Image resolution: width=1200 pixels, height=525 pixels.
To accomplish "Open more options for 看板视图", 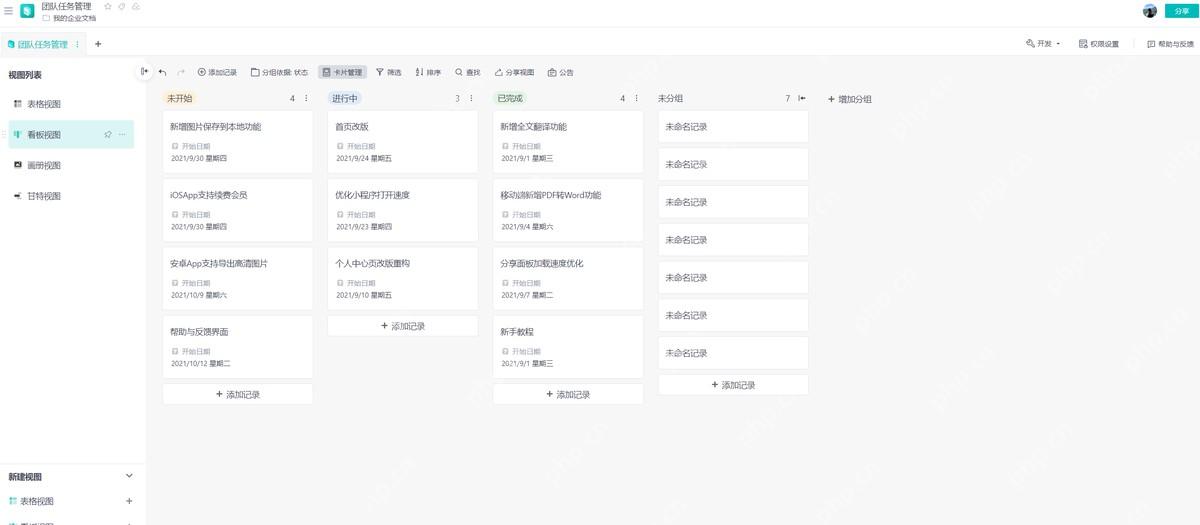I will point(123,134).
